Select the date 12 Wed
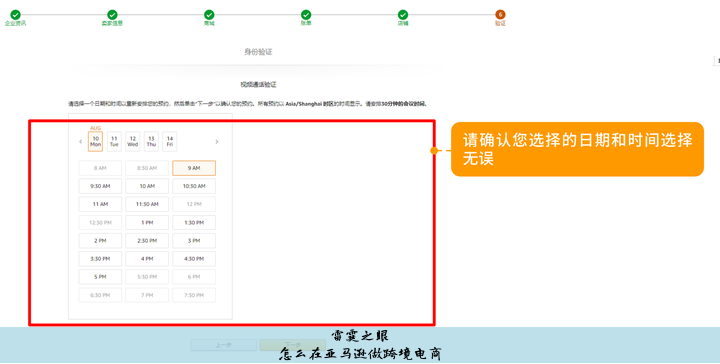 coord(133,141)
